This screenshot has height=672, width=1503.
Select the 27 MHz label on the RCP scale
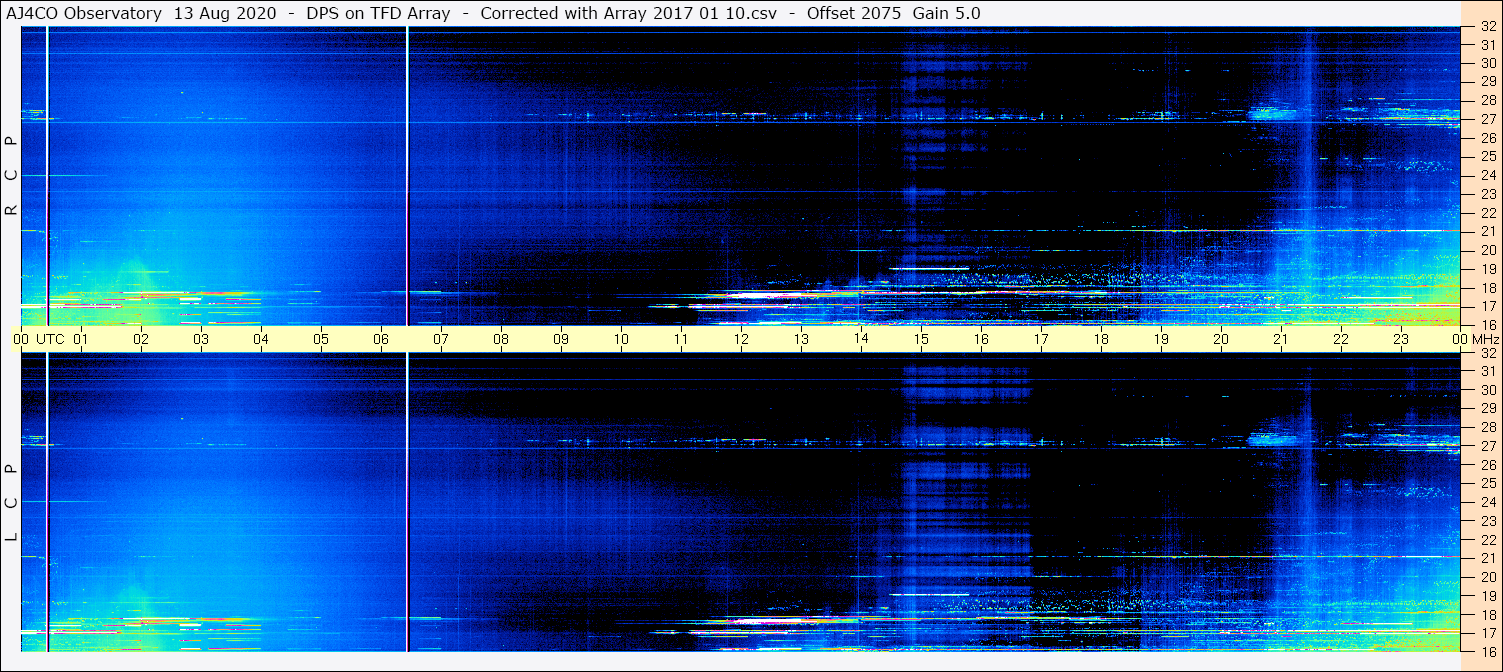tap(1487, 119)
